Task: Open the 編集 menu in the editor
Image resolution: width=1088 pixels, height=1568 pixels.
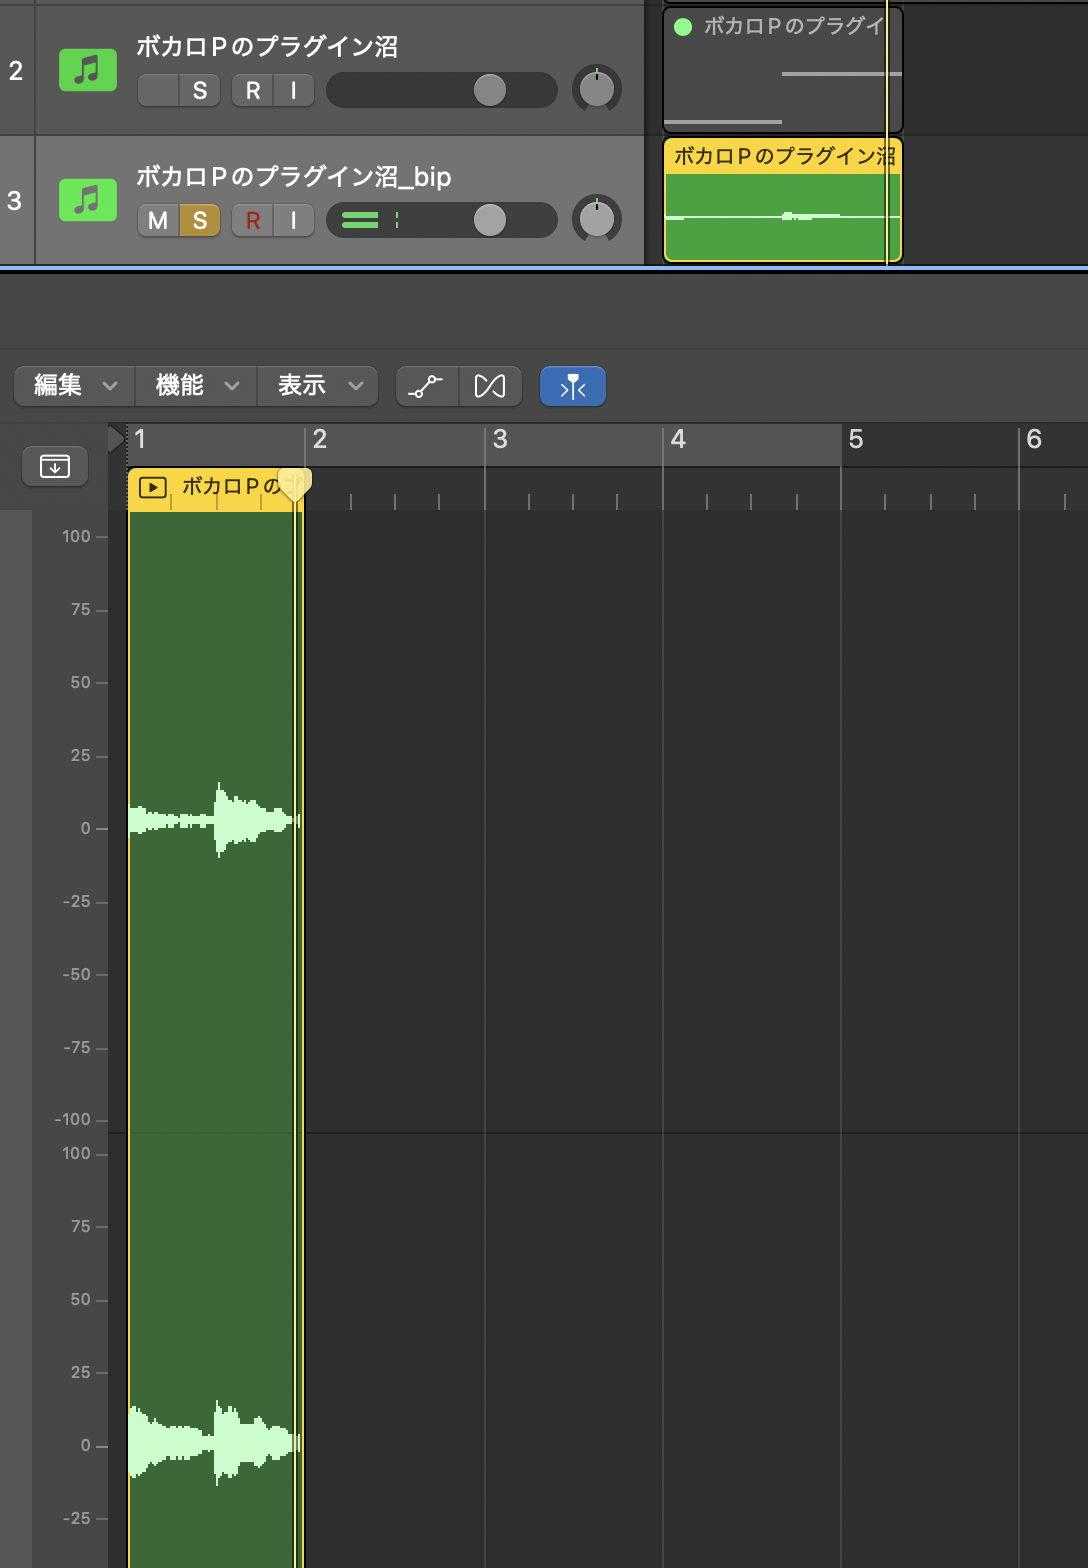Action: pos(75,385)
